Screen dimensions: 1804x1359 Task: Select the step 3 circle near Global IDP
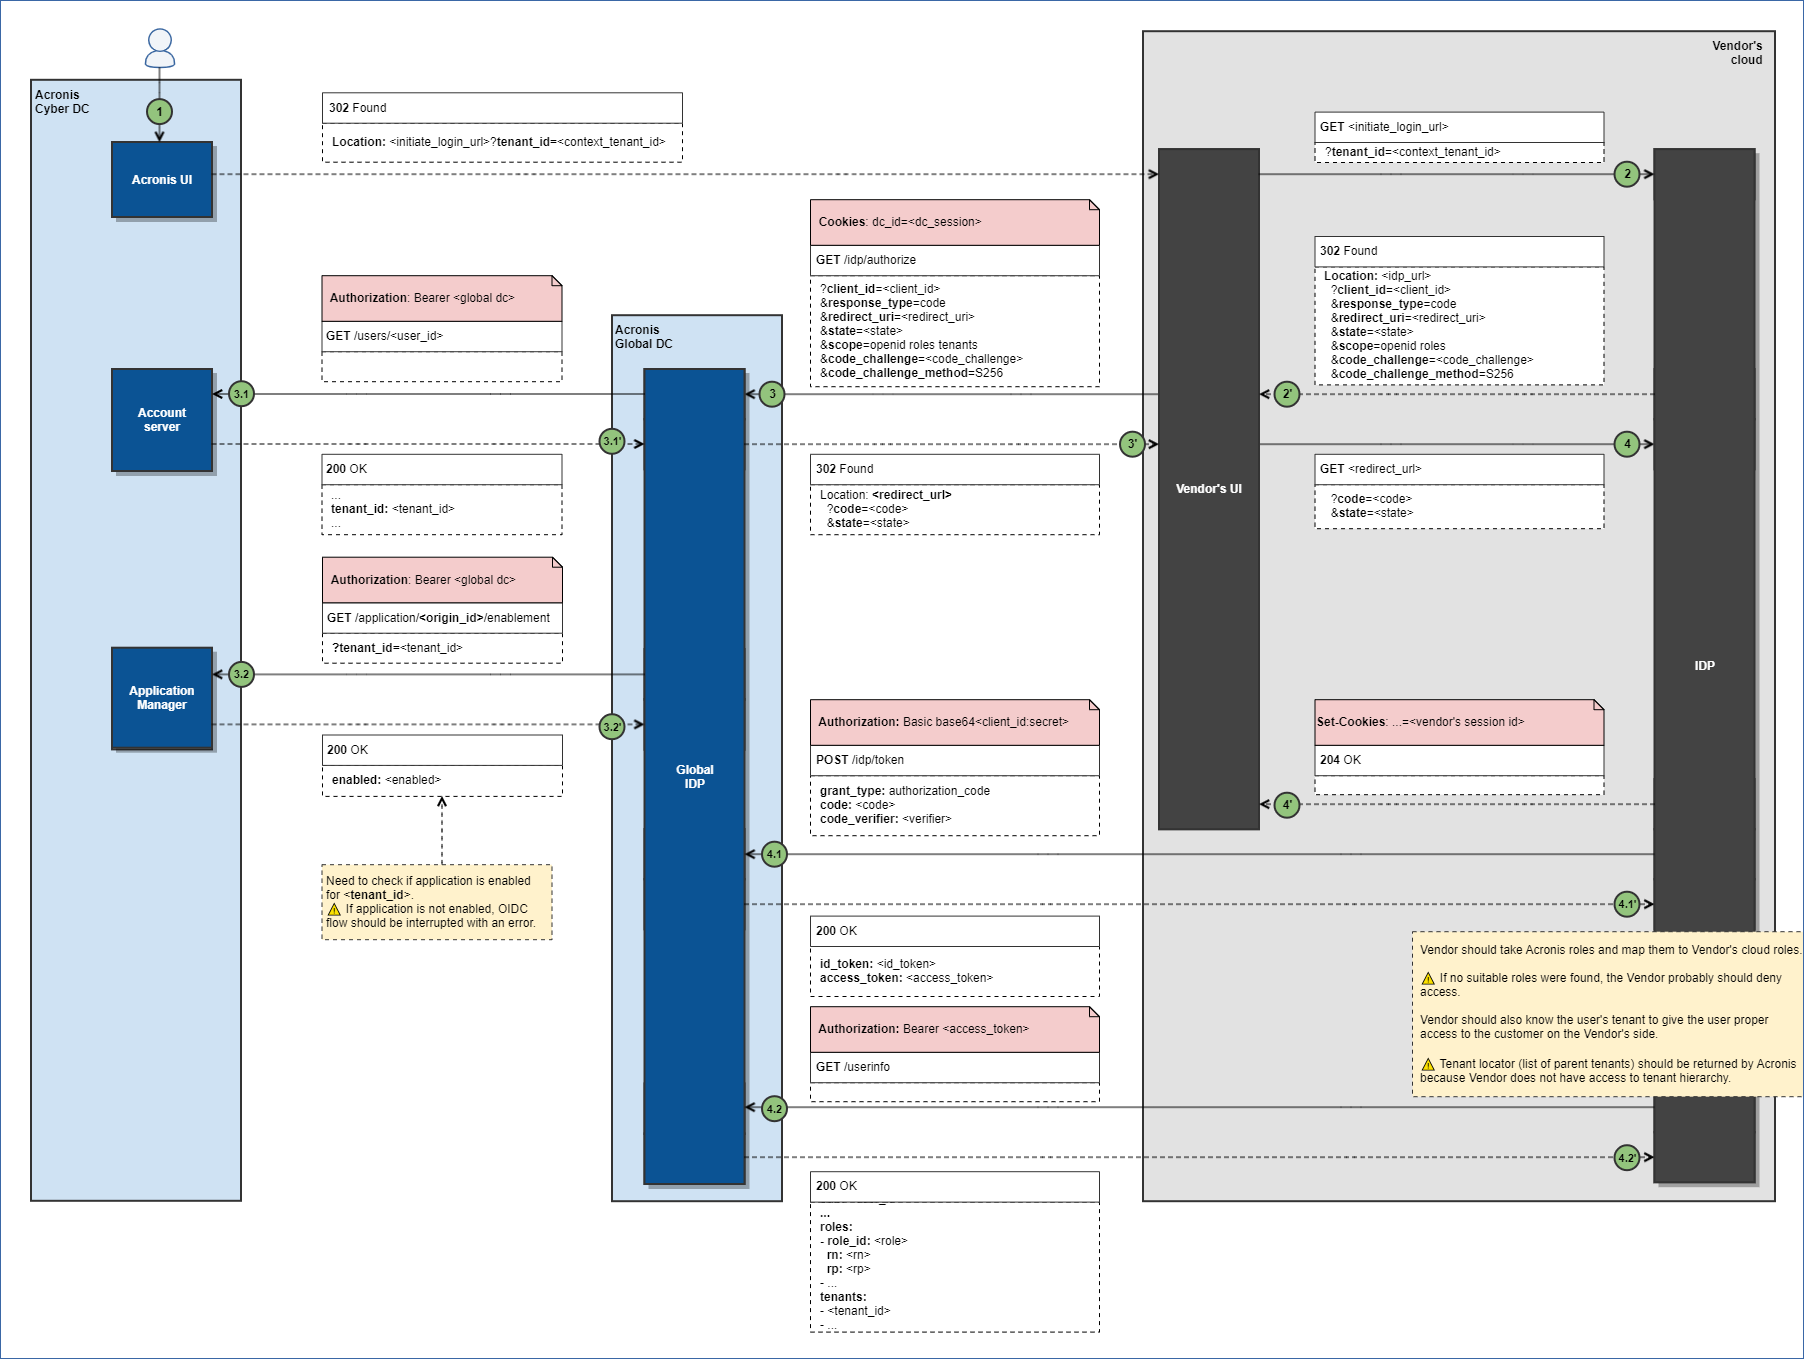772,394
